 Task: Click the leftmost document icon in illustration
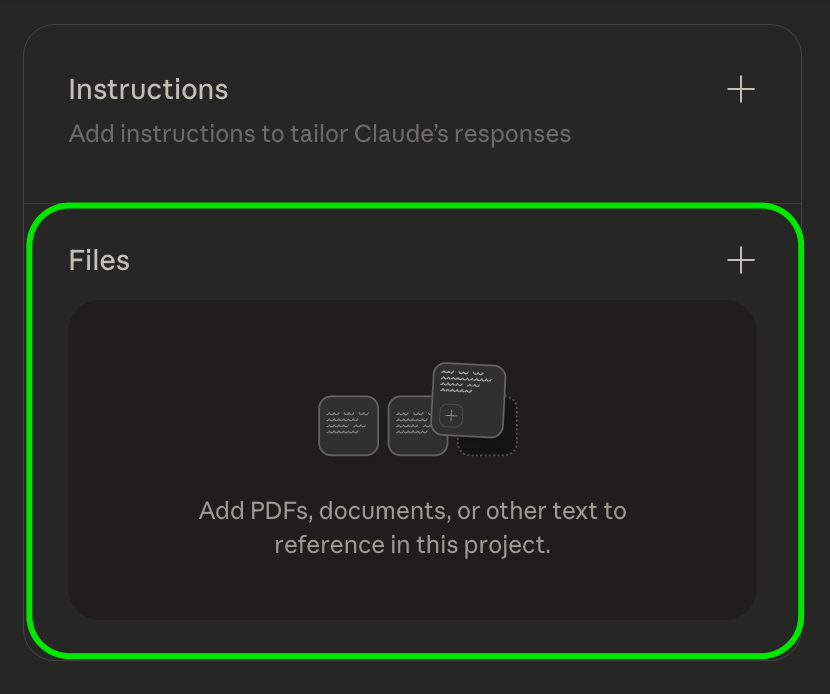click(x=348, y=426)
